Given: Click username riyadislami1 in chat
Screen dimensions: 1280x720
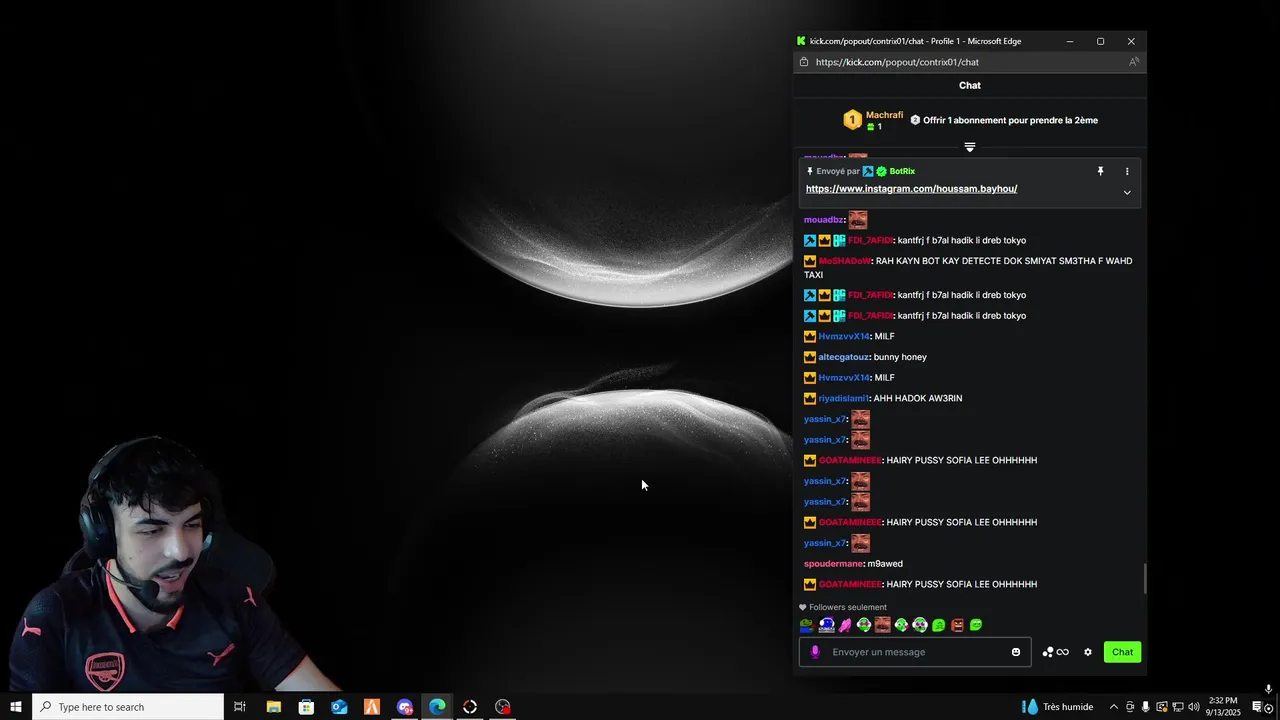Looking at the screenshot, I should click(844, 398).
